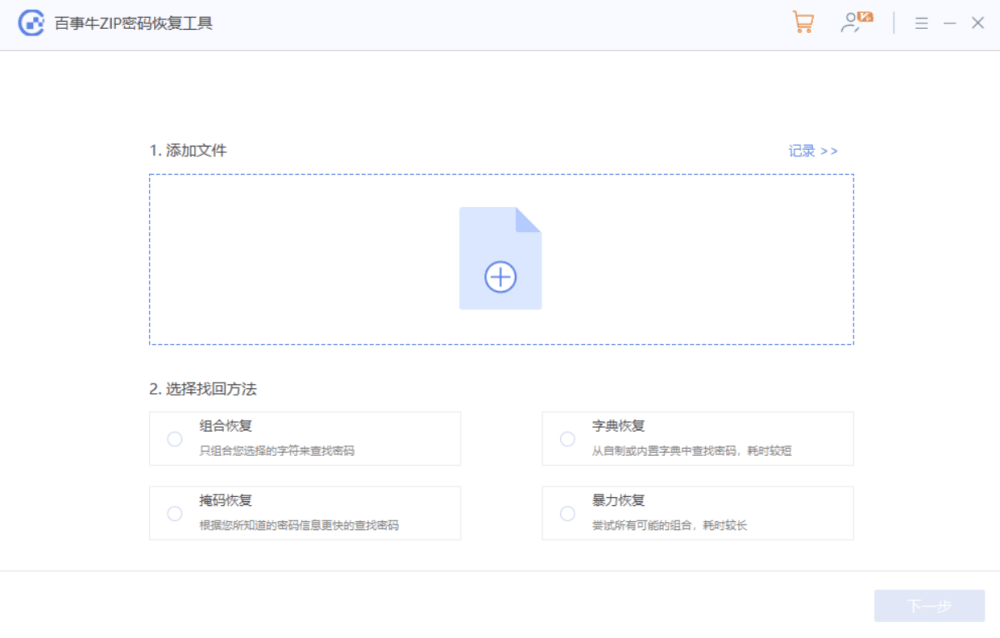Click the document icon in the upload area
The image size is (1000, 638).
pyautogui.click(x=500, y=256)
